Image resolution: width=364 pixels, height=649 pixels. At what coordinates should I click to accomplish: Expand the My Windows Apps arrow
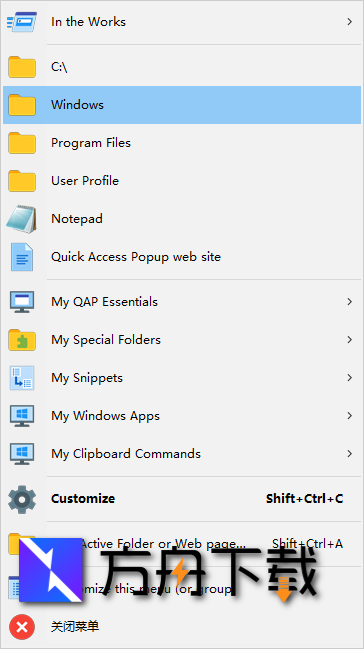[350, 416]
